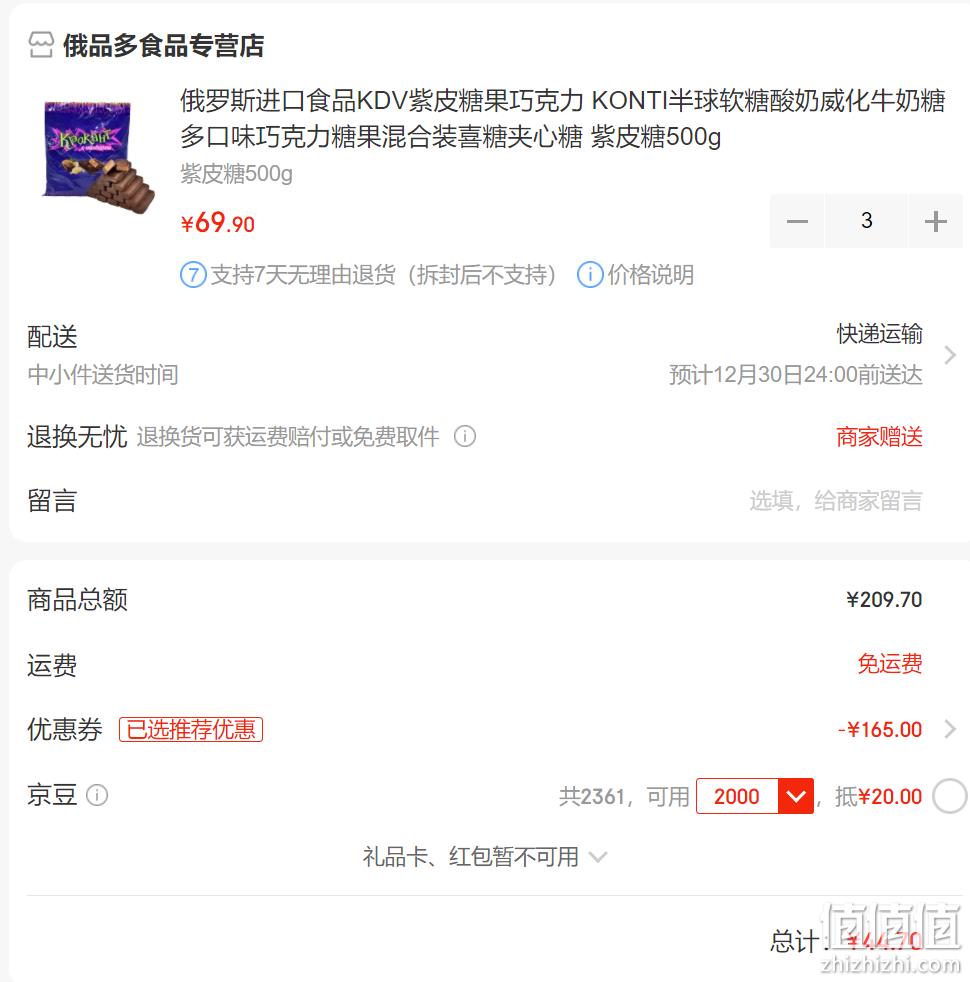Open the 俄品多食品专营店 store page
The height and width of the screenshot is (982, 970).
coord(163,45)
